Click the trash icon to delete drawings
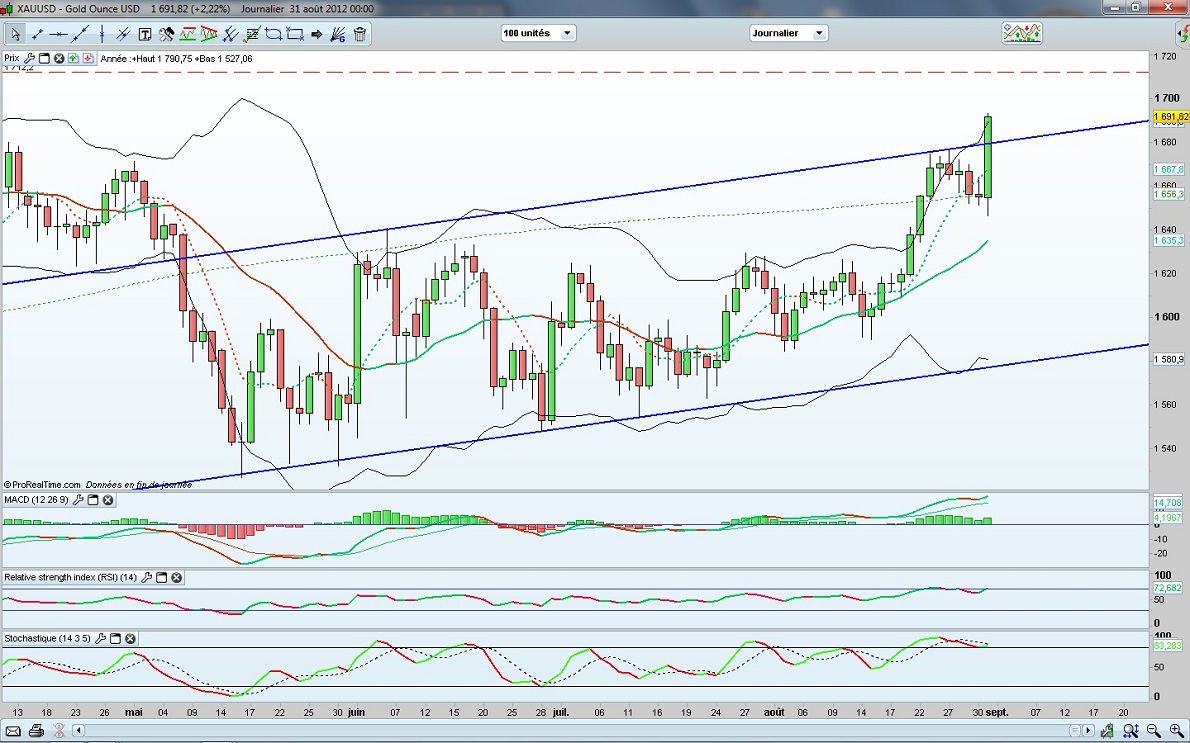Screen dimensions: 1190x743 tap(360, 34)
